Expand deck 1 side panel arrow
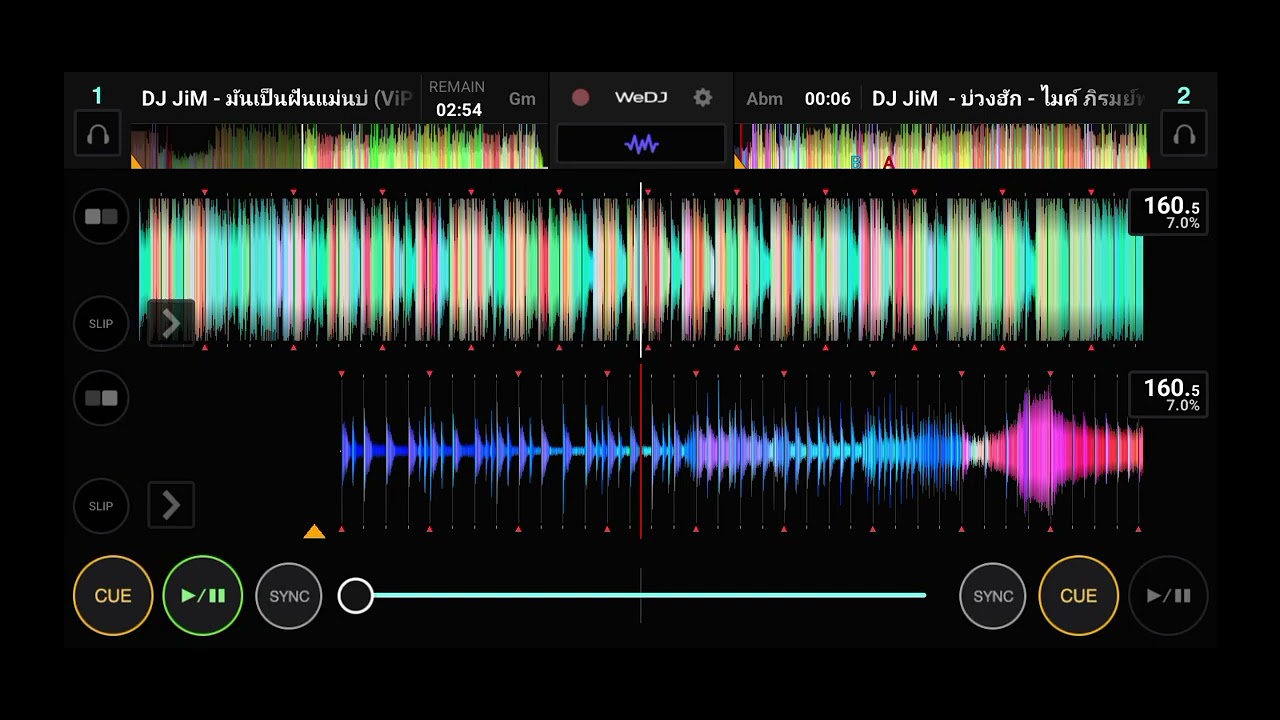 tap(171, 323)
